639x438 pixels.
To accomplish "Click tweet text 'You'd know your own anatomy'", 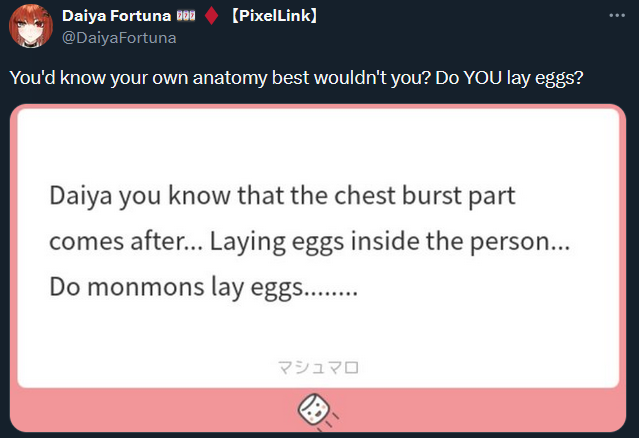I will (x=138, y=78).
